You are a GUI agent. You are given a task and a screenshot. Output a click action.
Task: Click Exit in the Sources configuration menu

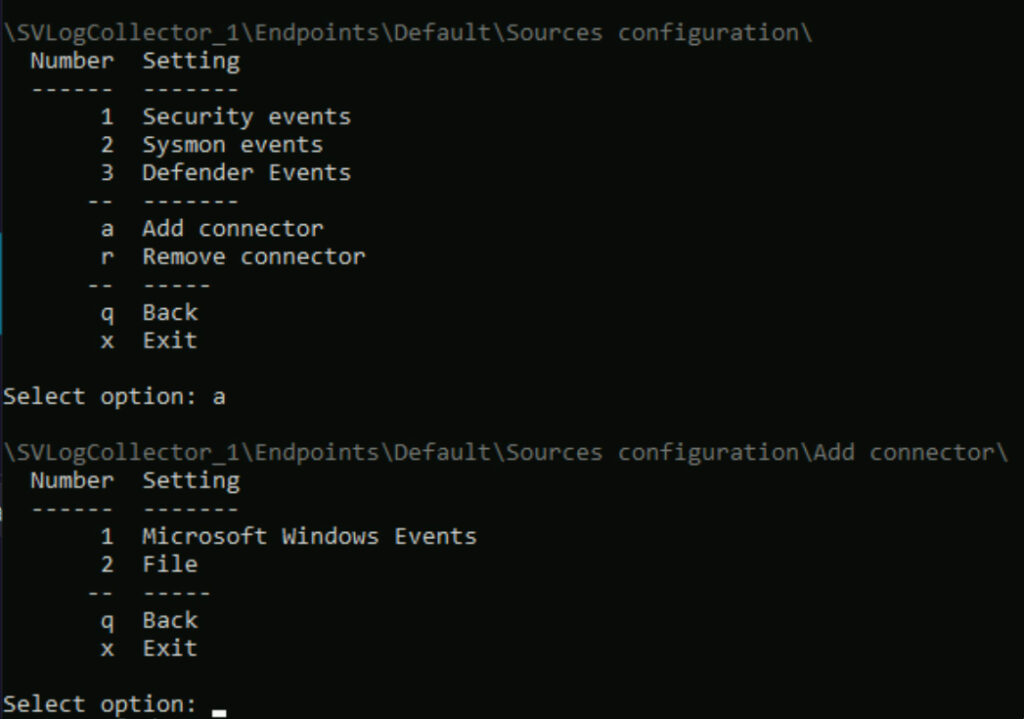170,341
